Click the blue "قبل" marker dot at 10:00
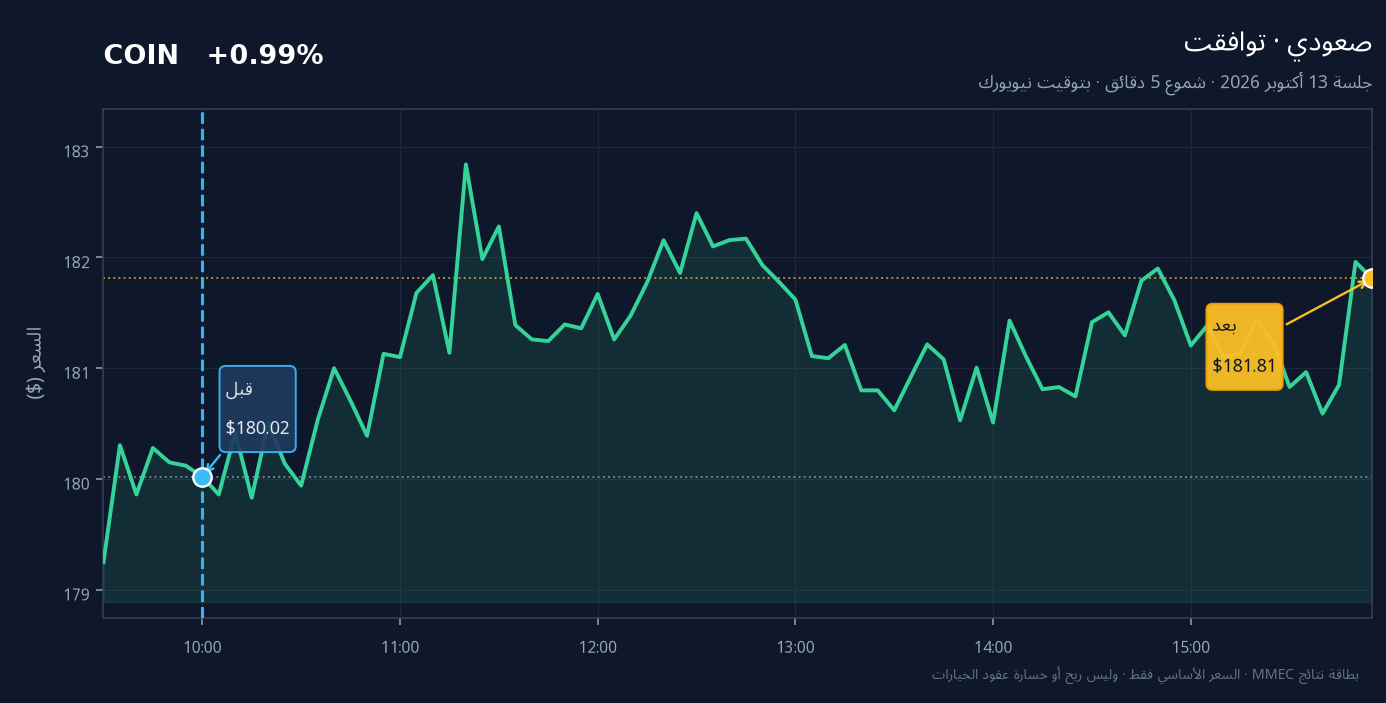Viewport: 1386px width, 703px height. (x=202, y=477)
